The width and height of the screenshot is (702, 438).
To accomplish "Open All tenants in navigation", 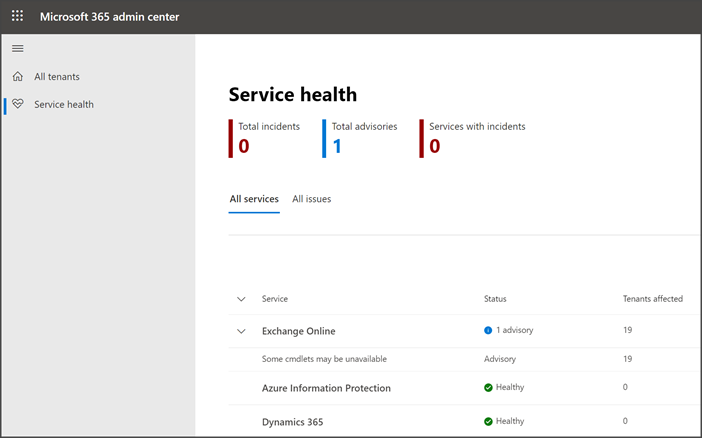I will point(57,77).
